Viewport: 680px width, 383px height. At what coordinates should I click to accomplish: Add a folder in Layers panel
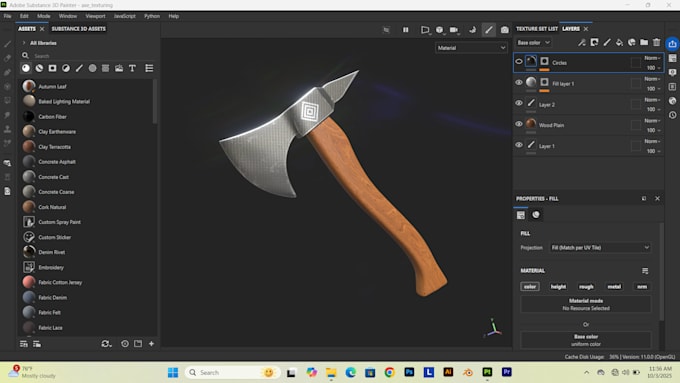point(644,43)
